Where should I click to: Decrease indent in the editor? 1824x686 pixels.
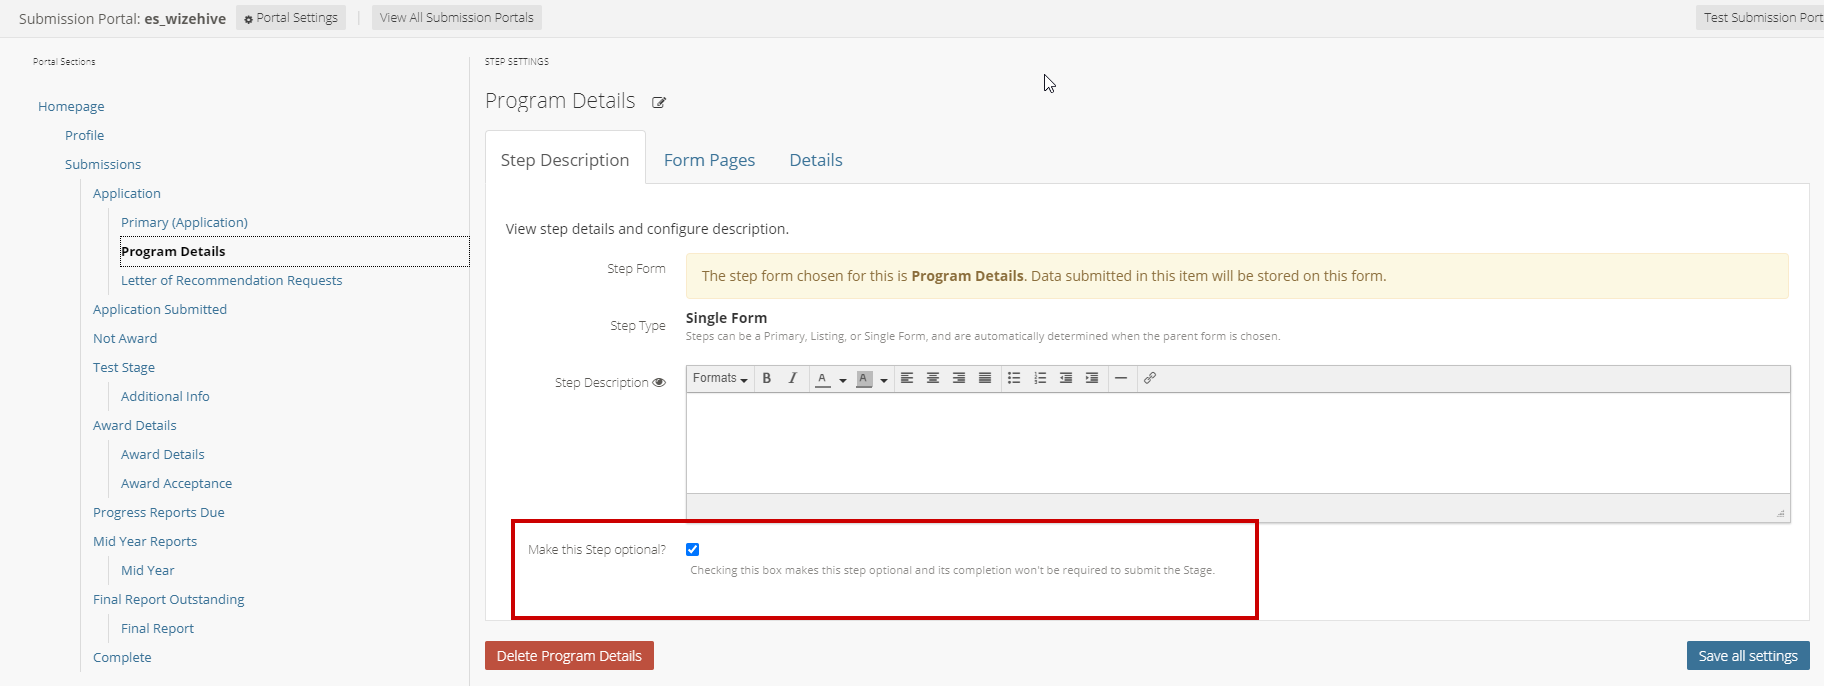pos(1066,378)
